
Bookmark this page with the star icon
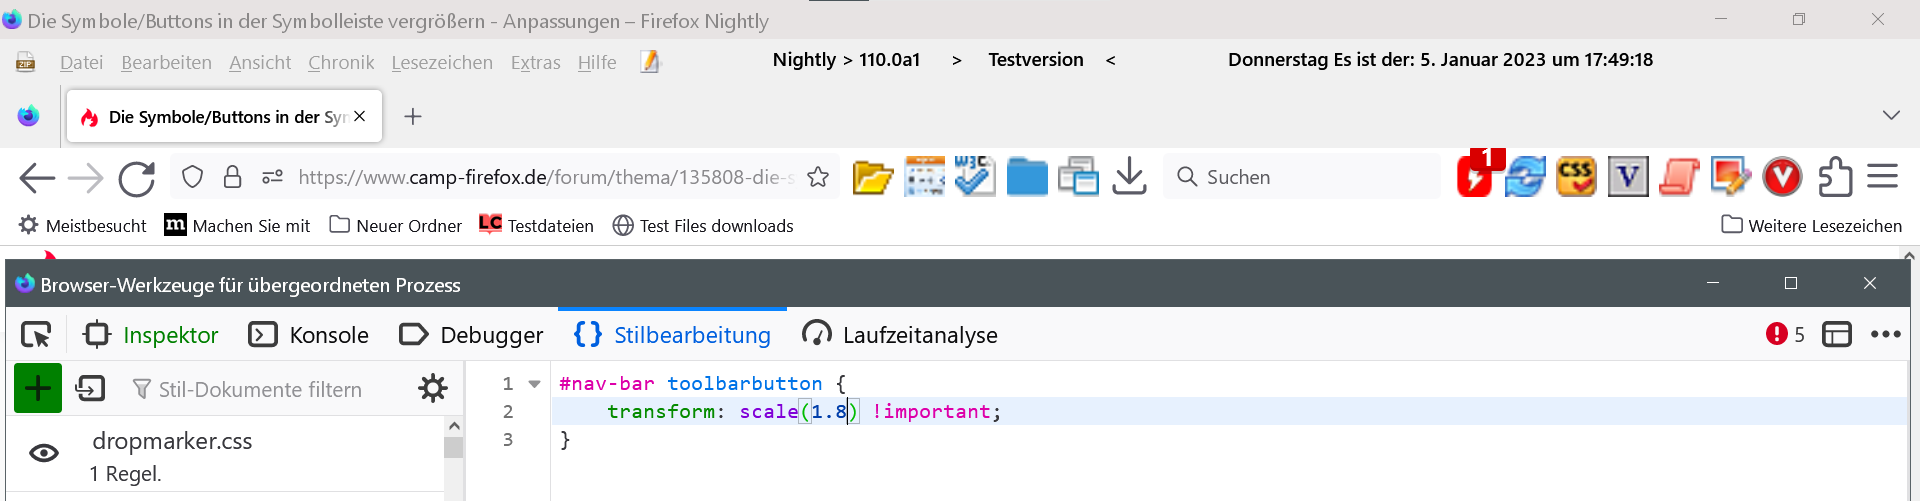[x=818, y=177]
